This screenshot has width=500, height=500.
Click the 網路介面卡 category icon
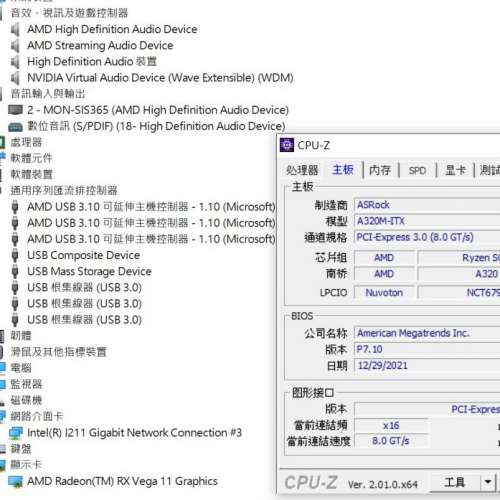click(3, 416)
